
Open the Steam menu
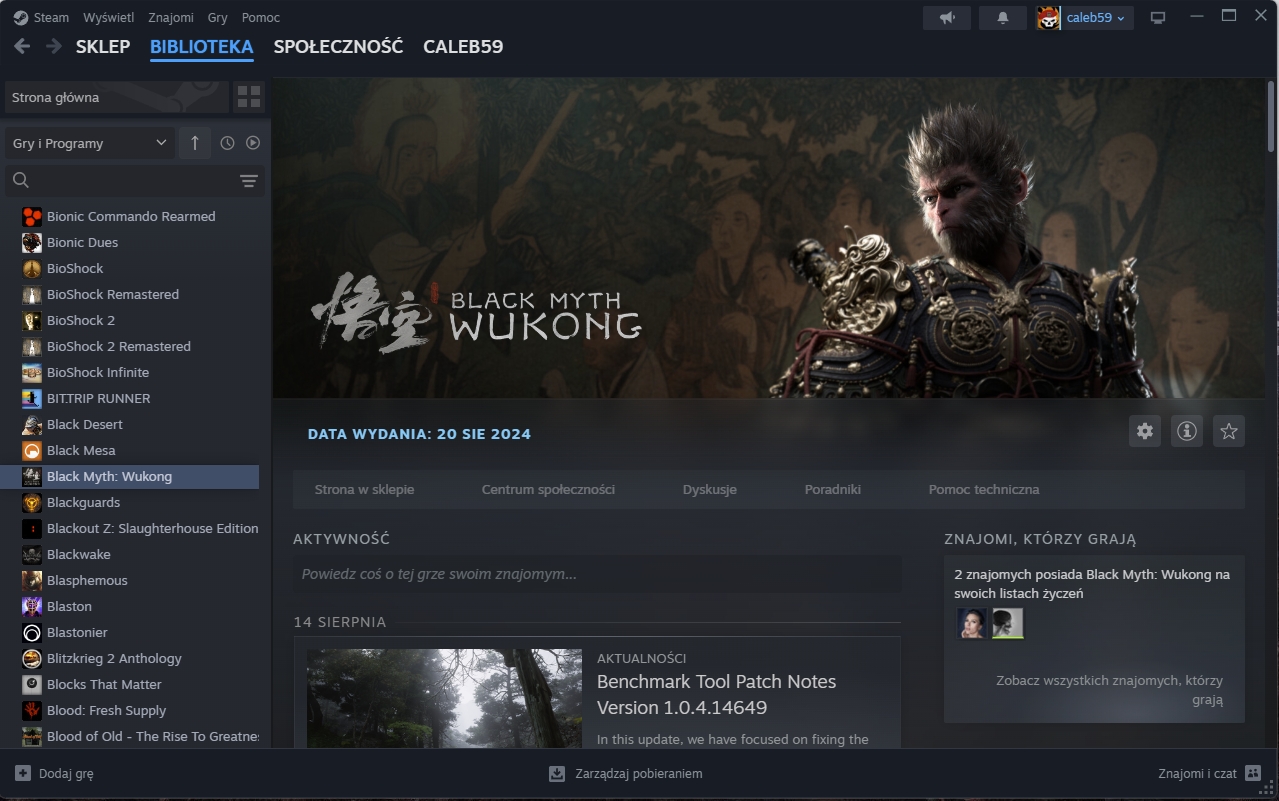[x=51, y=17]
